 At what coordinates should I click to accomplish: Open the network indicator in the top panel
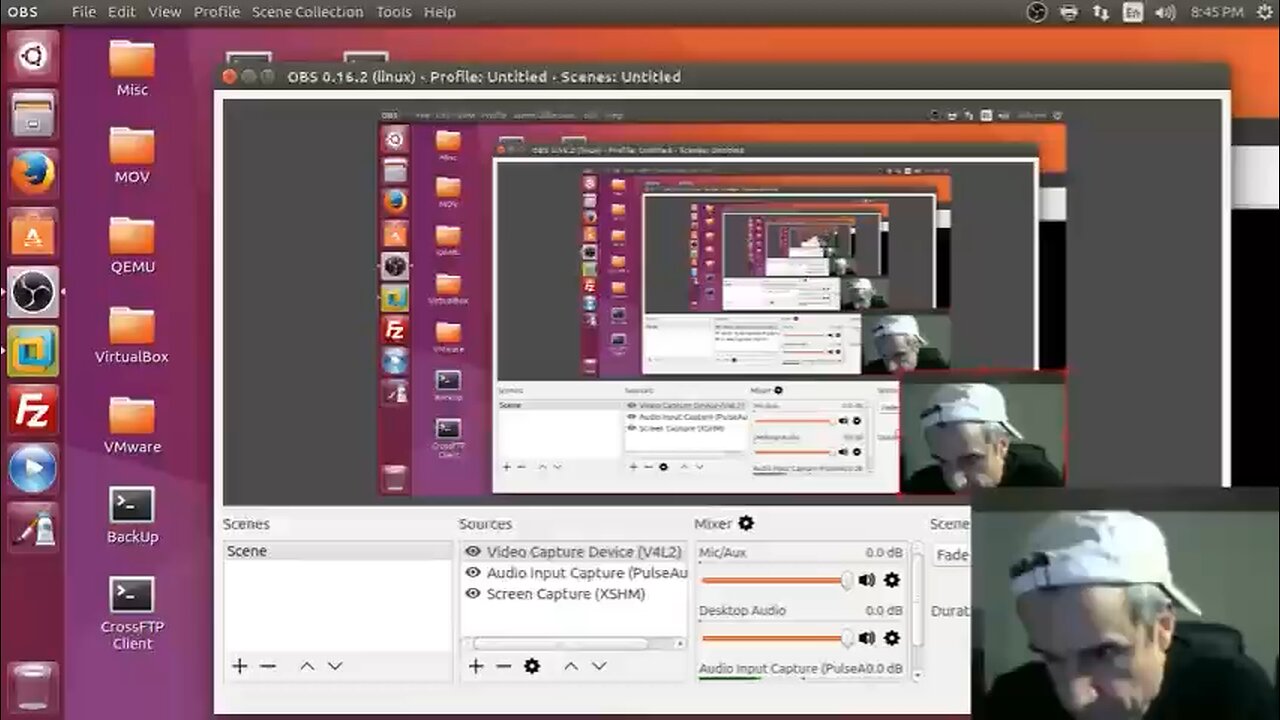1101,12
